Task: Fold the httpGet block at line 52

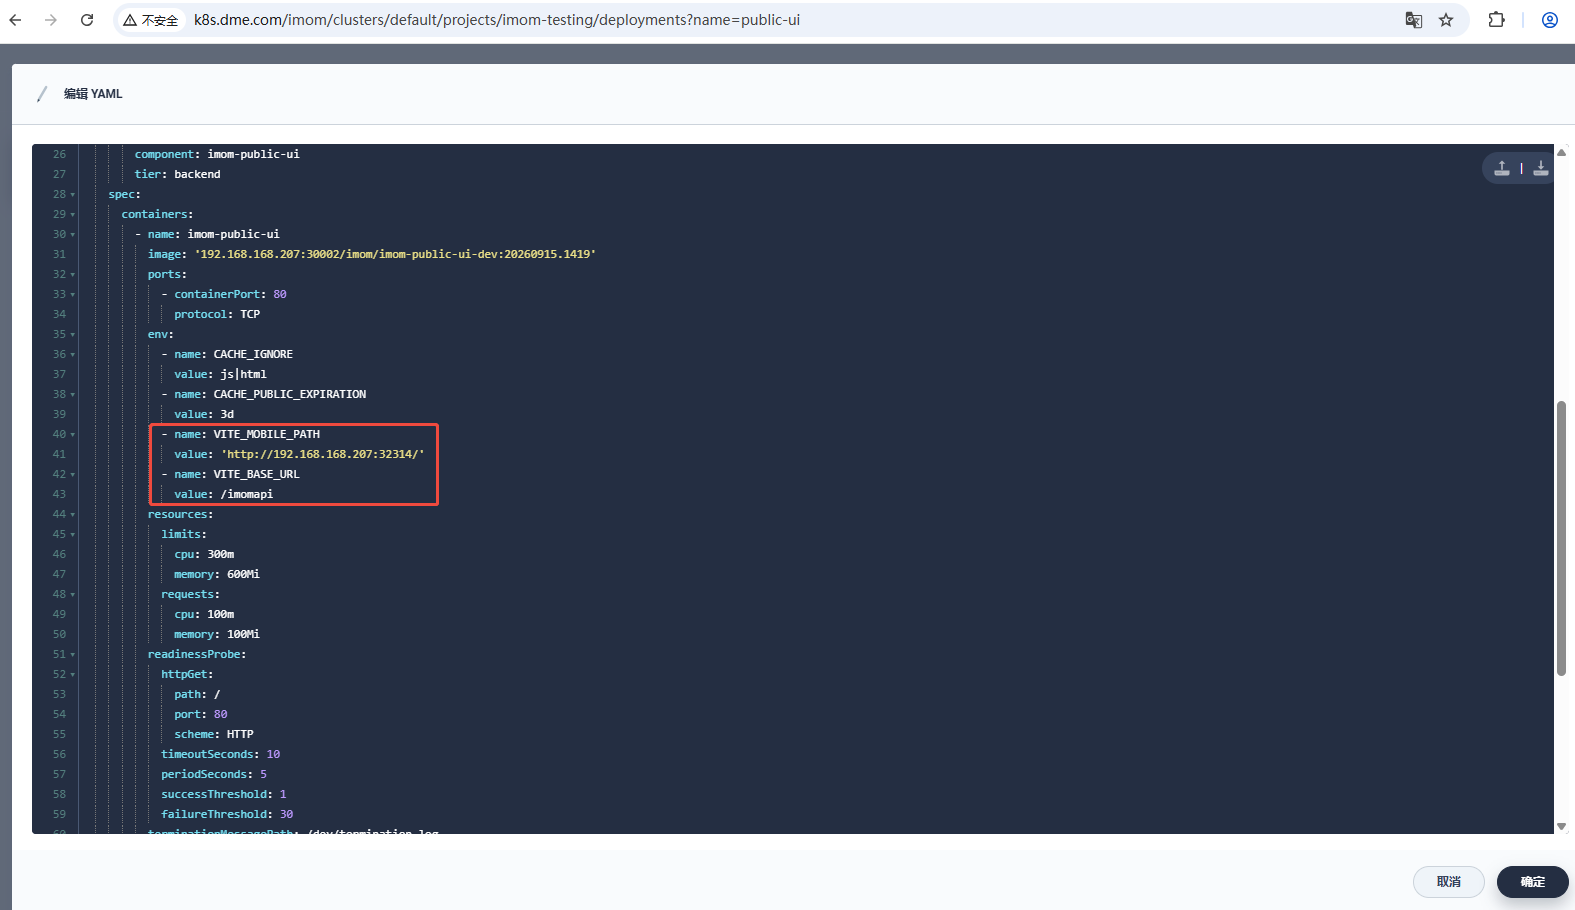Action: tap(73, 675)
